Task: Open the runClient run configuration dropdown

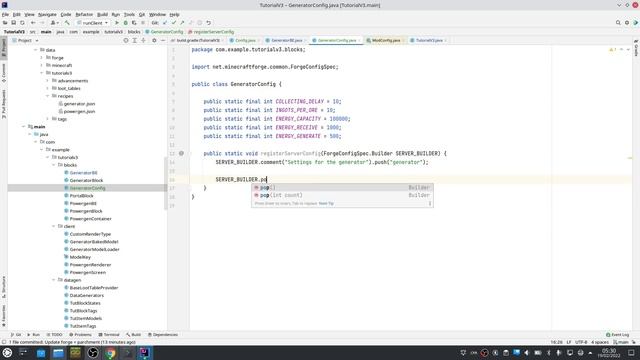Action: pos(93,23)
